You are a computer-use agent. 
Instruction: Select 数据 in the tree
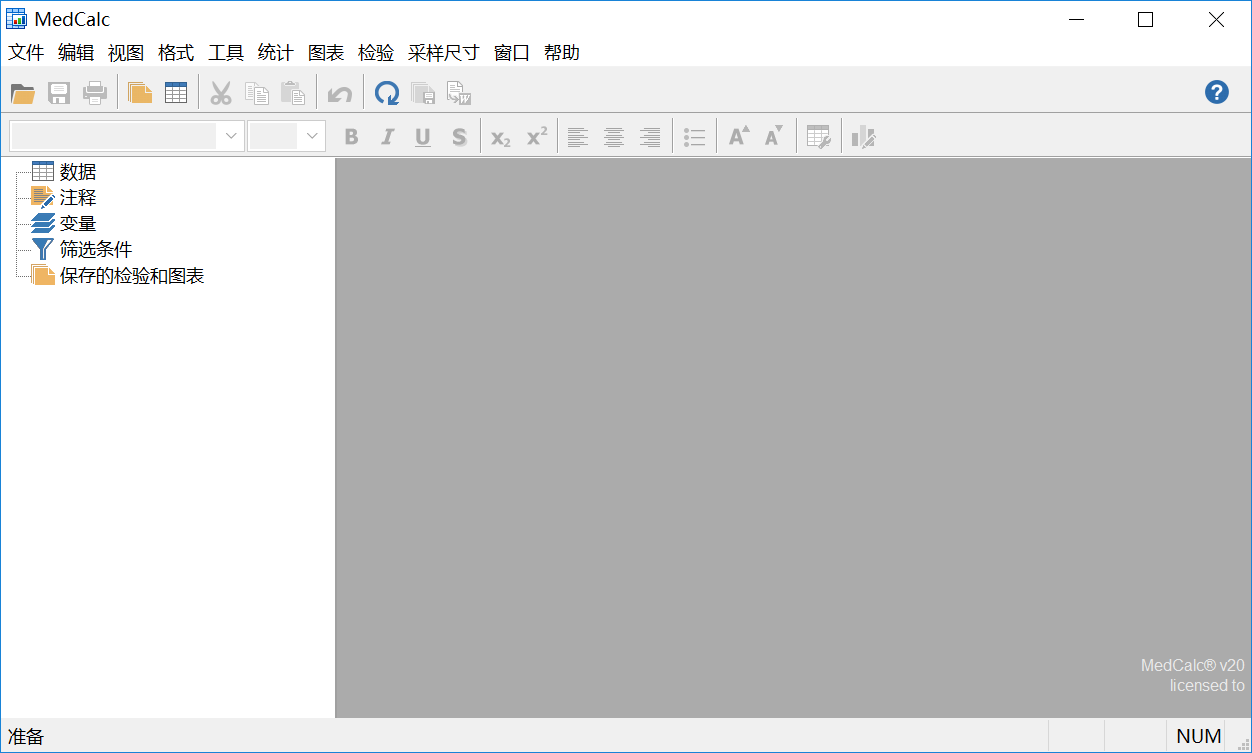(78, 172)
